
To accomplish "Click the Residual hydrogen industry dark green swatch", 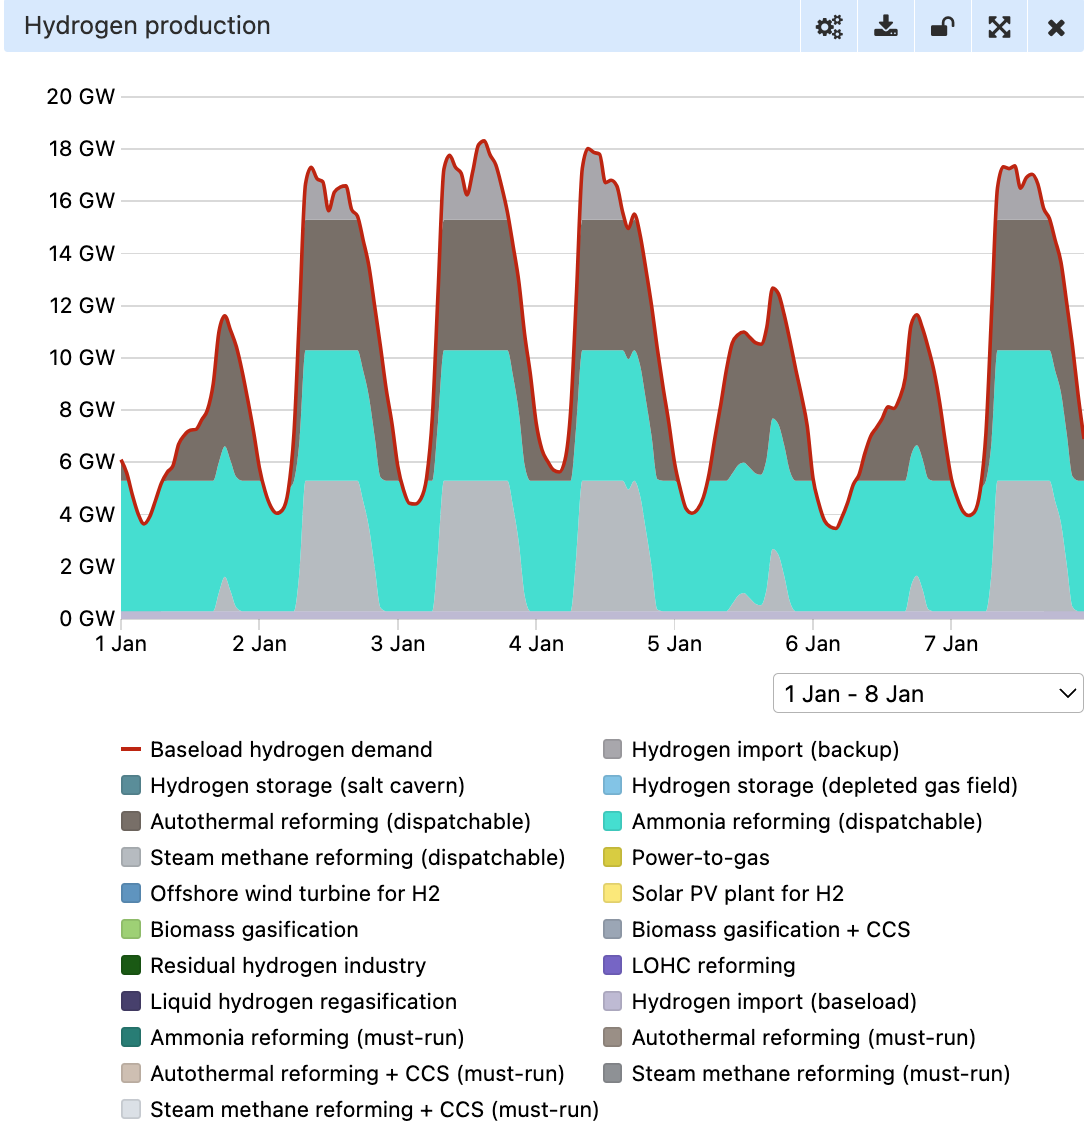I will tap(131, 966).
